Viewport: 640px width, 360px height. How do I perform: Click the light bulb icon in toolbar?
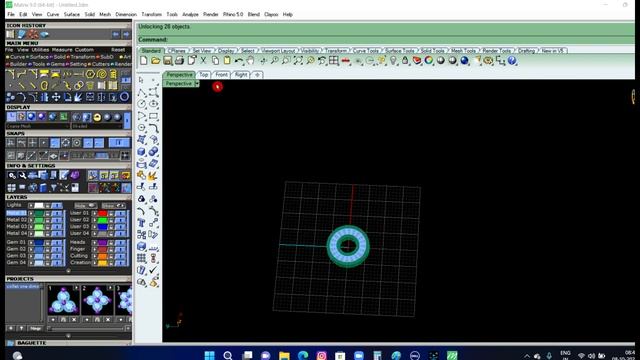[x=393, y=61]
